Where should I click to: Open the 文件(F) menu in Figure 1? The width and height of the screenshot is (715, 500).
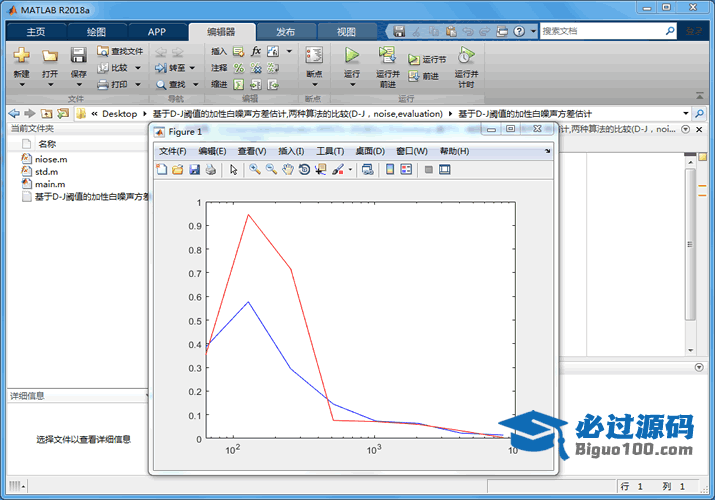pos(172,151)
